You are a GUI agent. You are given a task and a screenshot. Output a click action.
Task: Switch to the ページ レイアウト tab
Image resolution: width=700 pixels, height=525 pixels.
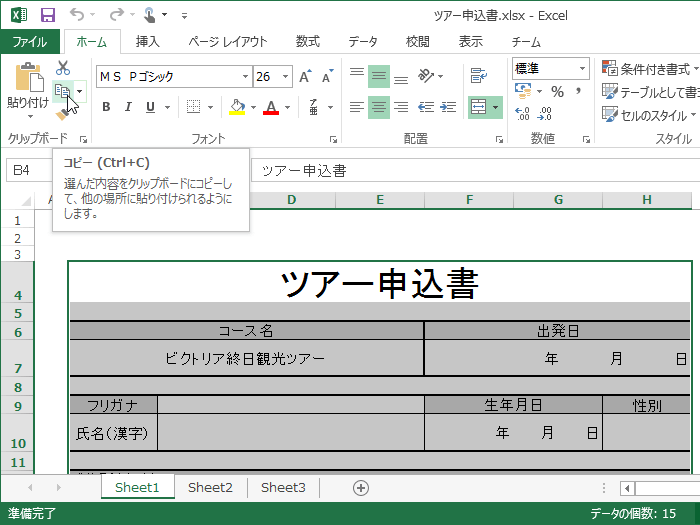[228, 42]
